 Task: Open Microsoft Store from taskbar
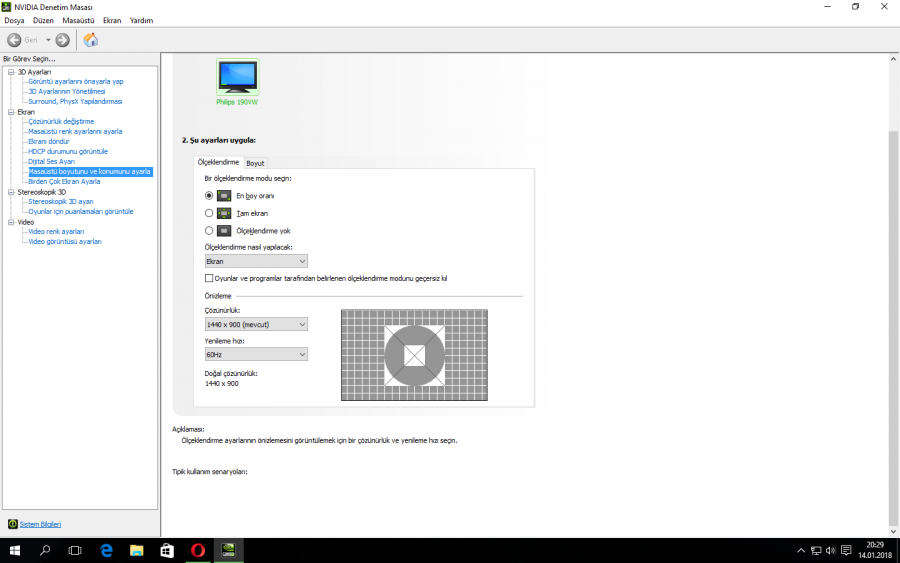click(167, 551)
